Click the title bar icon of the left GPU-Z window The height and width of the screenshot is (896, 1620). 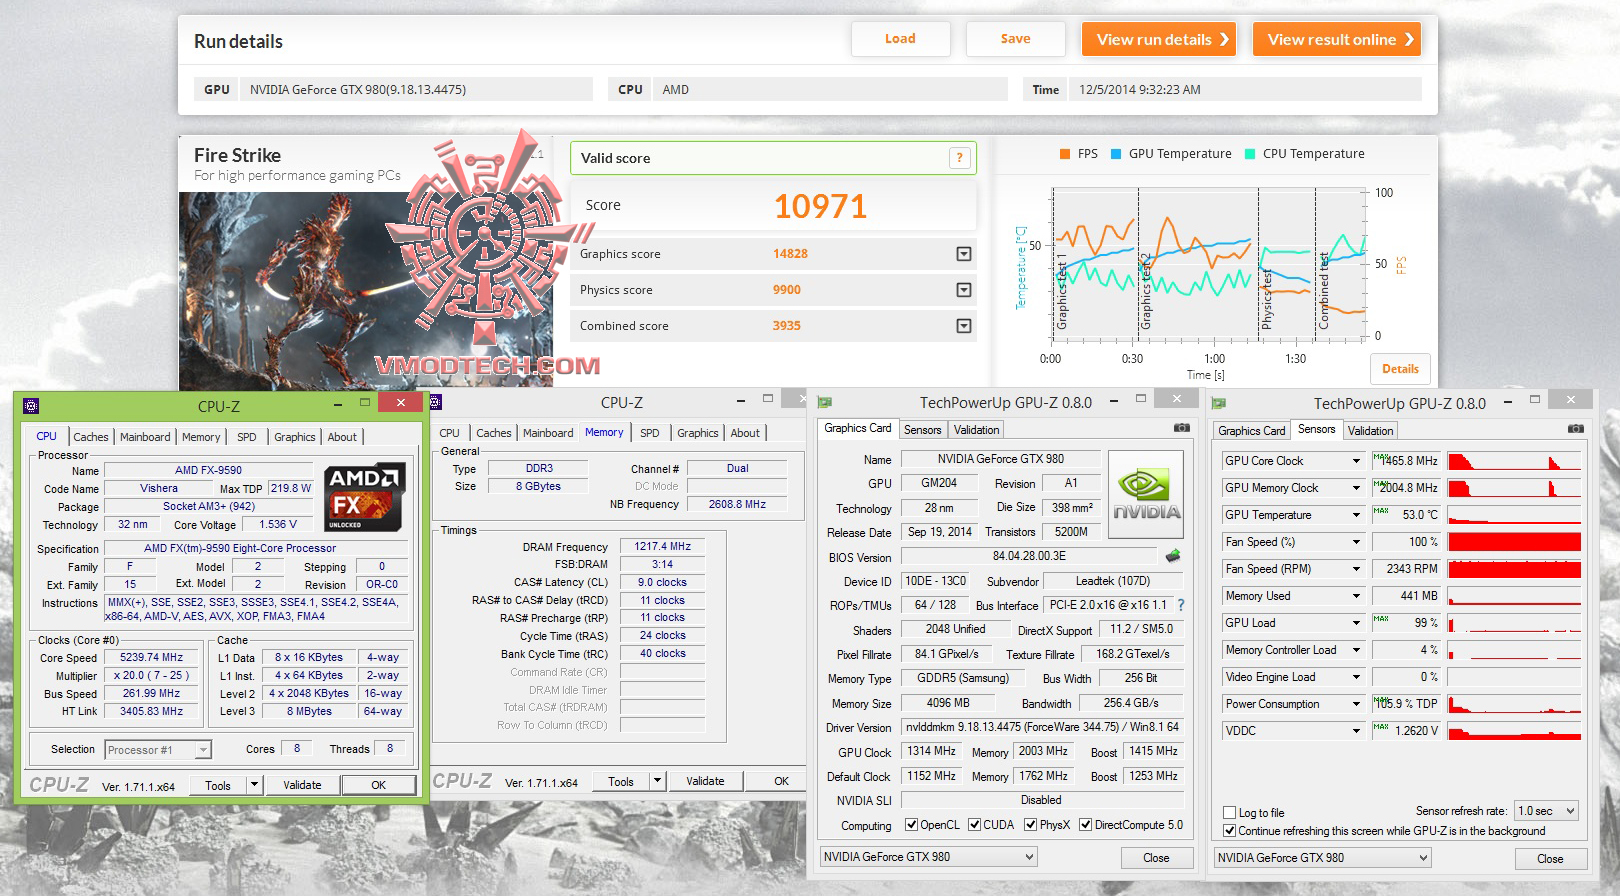coord(825,403)
